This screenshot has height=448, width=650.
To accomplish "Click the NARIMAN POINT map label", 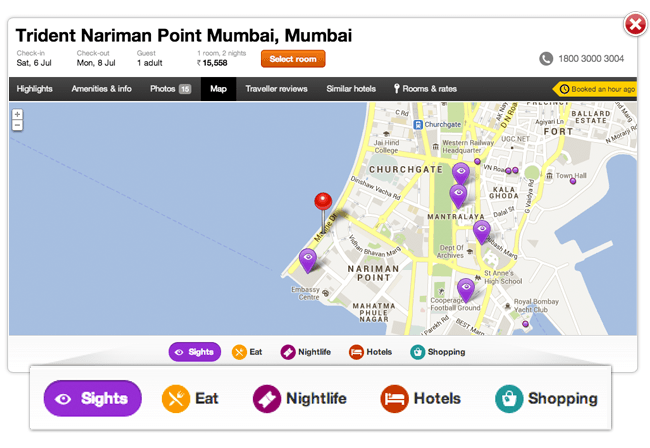I will [x=374, y=273].
